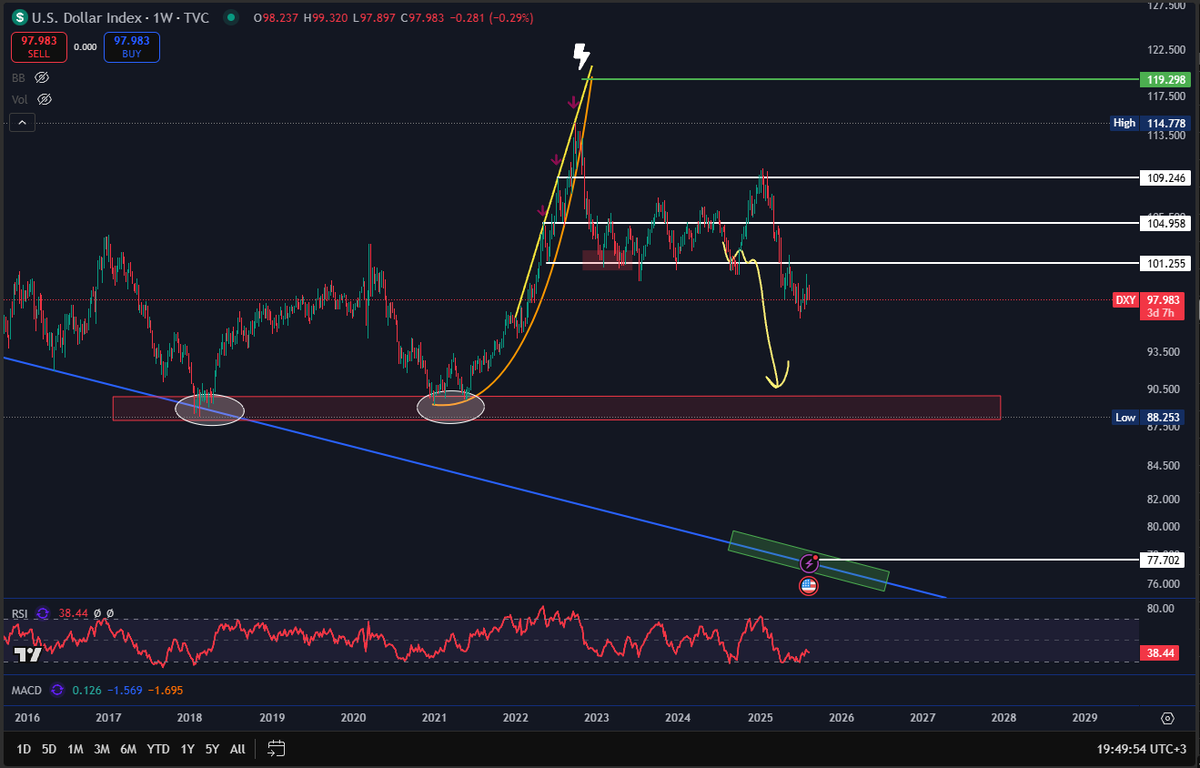This screenshot has height=768, width=1200.
Task: Select the YTD time range
Action: coord(158,748)
